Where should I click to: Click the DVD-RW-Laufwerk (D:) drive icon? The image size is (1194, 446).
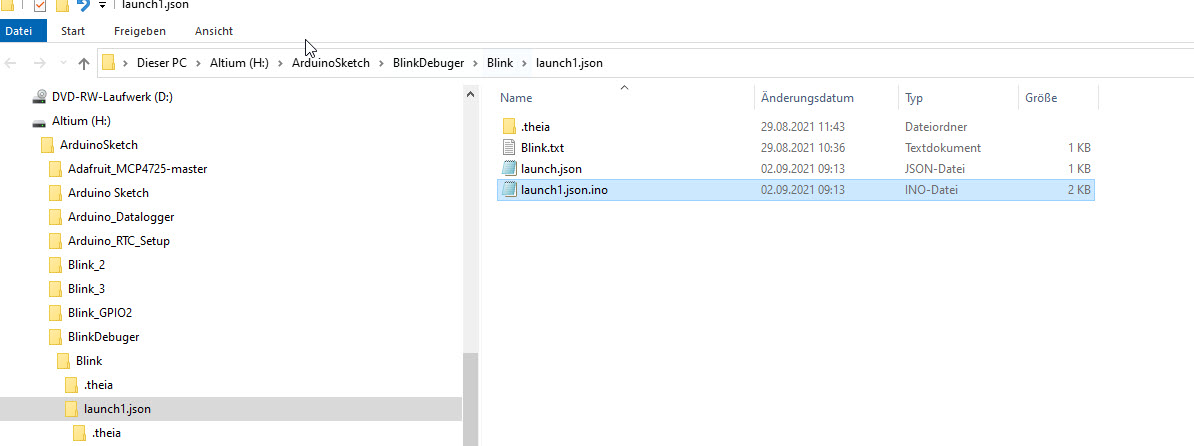39,97
